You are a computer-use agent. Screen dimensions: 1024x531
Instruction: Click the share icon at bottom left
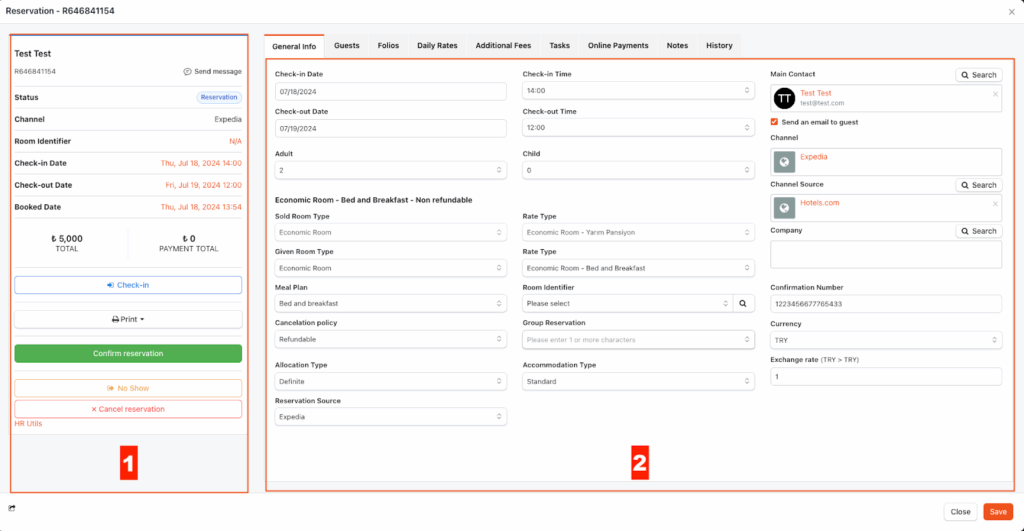12,508
